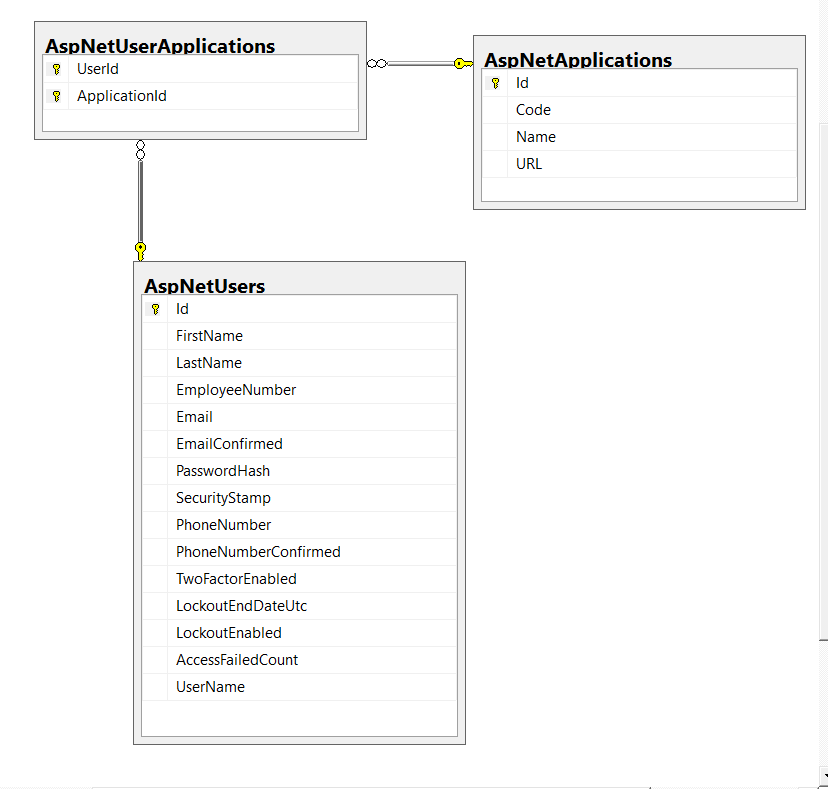Select the AspNetUsers table title
The height and width of the screenshot is (789, 828).
click(205, 286)
